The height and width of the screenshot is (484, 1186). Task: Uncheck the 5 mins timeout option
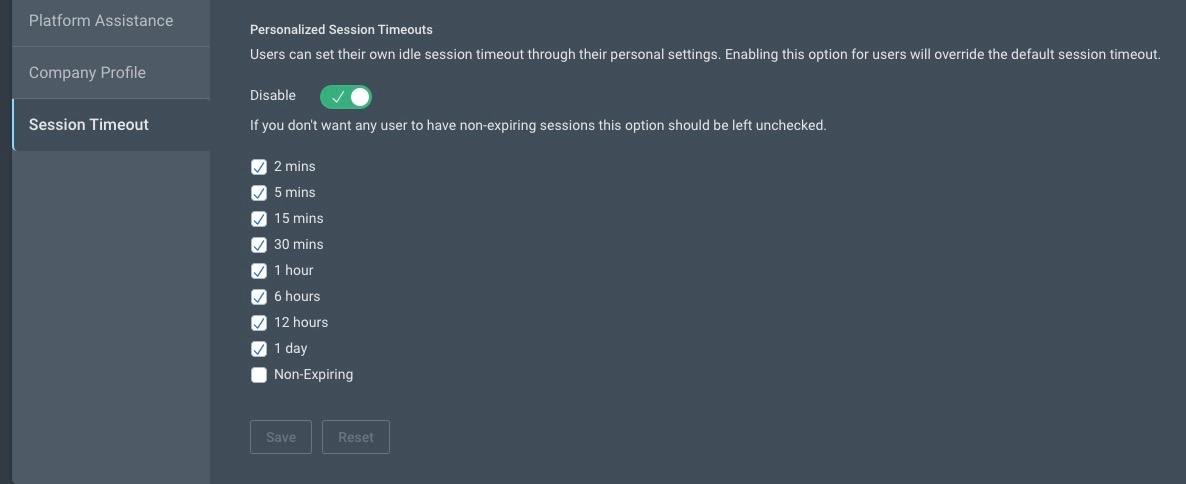click(x=259, y=193)
